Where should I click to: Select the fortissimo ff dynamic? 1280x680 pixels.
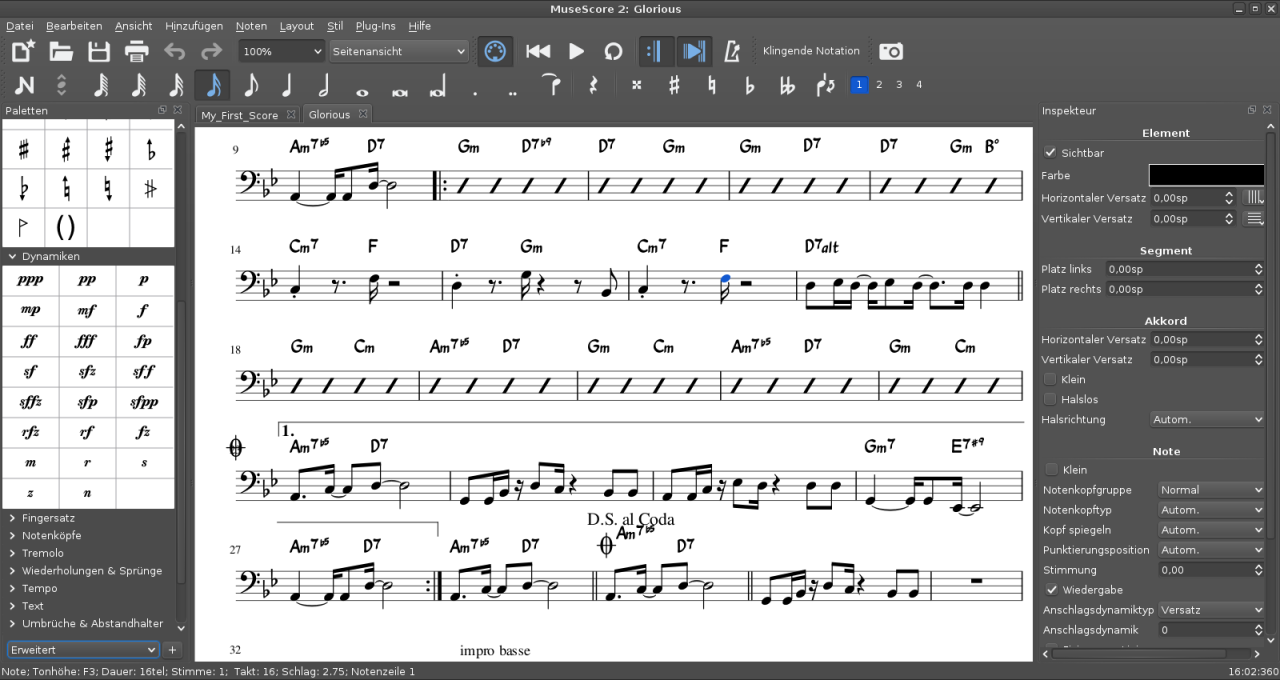point(30,341)
